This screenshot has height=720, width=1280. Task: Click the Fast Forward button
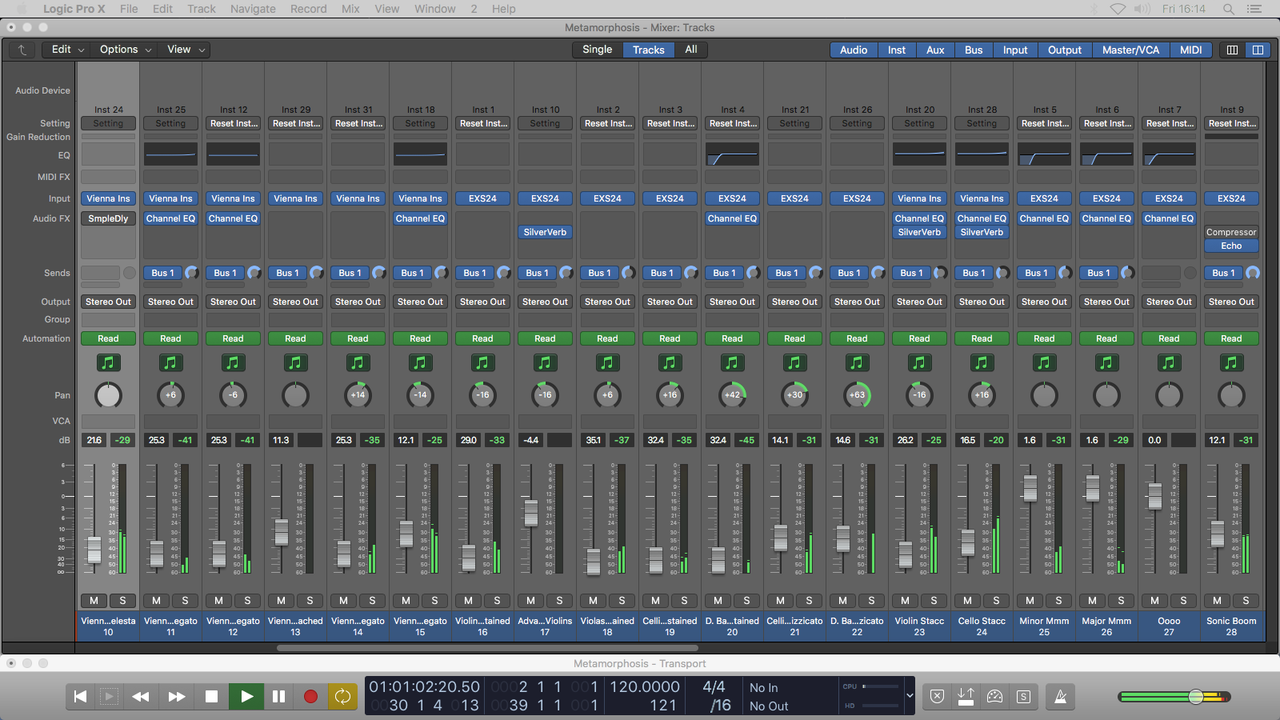coord(176,697)
